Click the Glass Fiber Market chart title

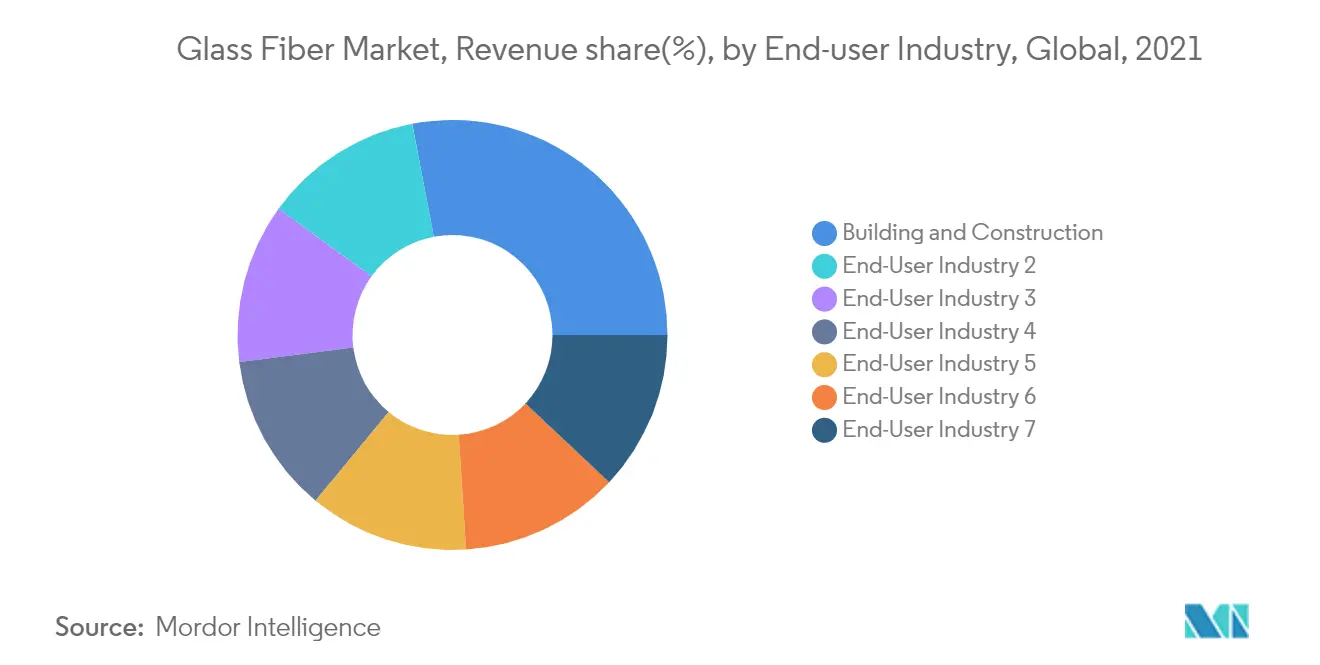click(x=689, y=49)
